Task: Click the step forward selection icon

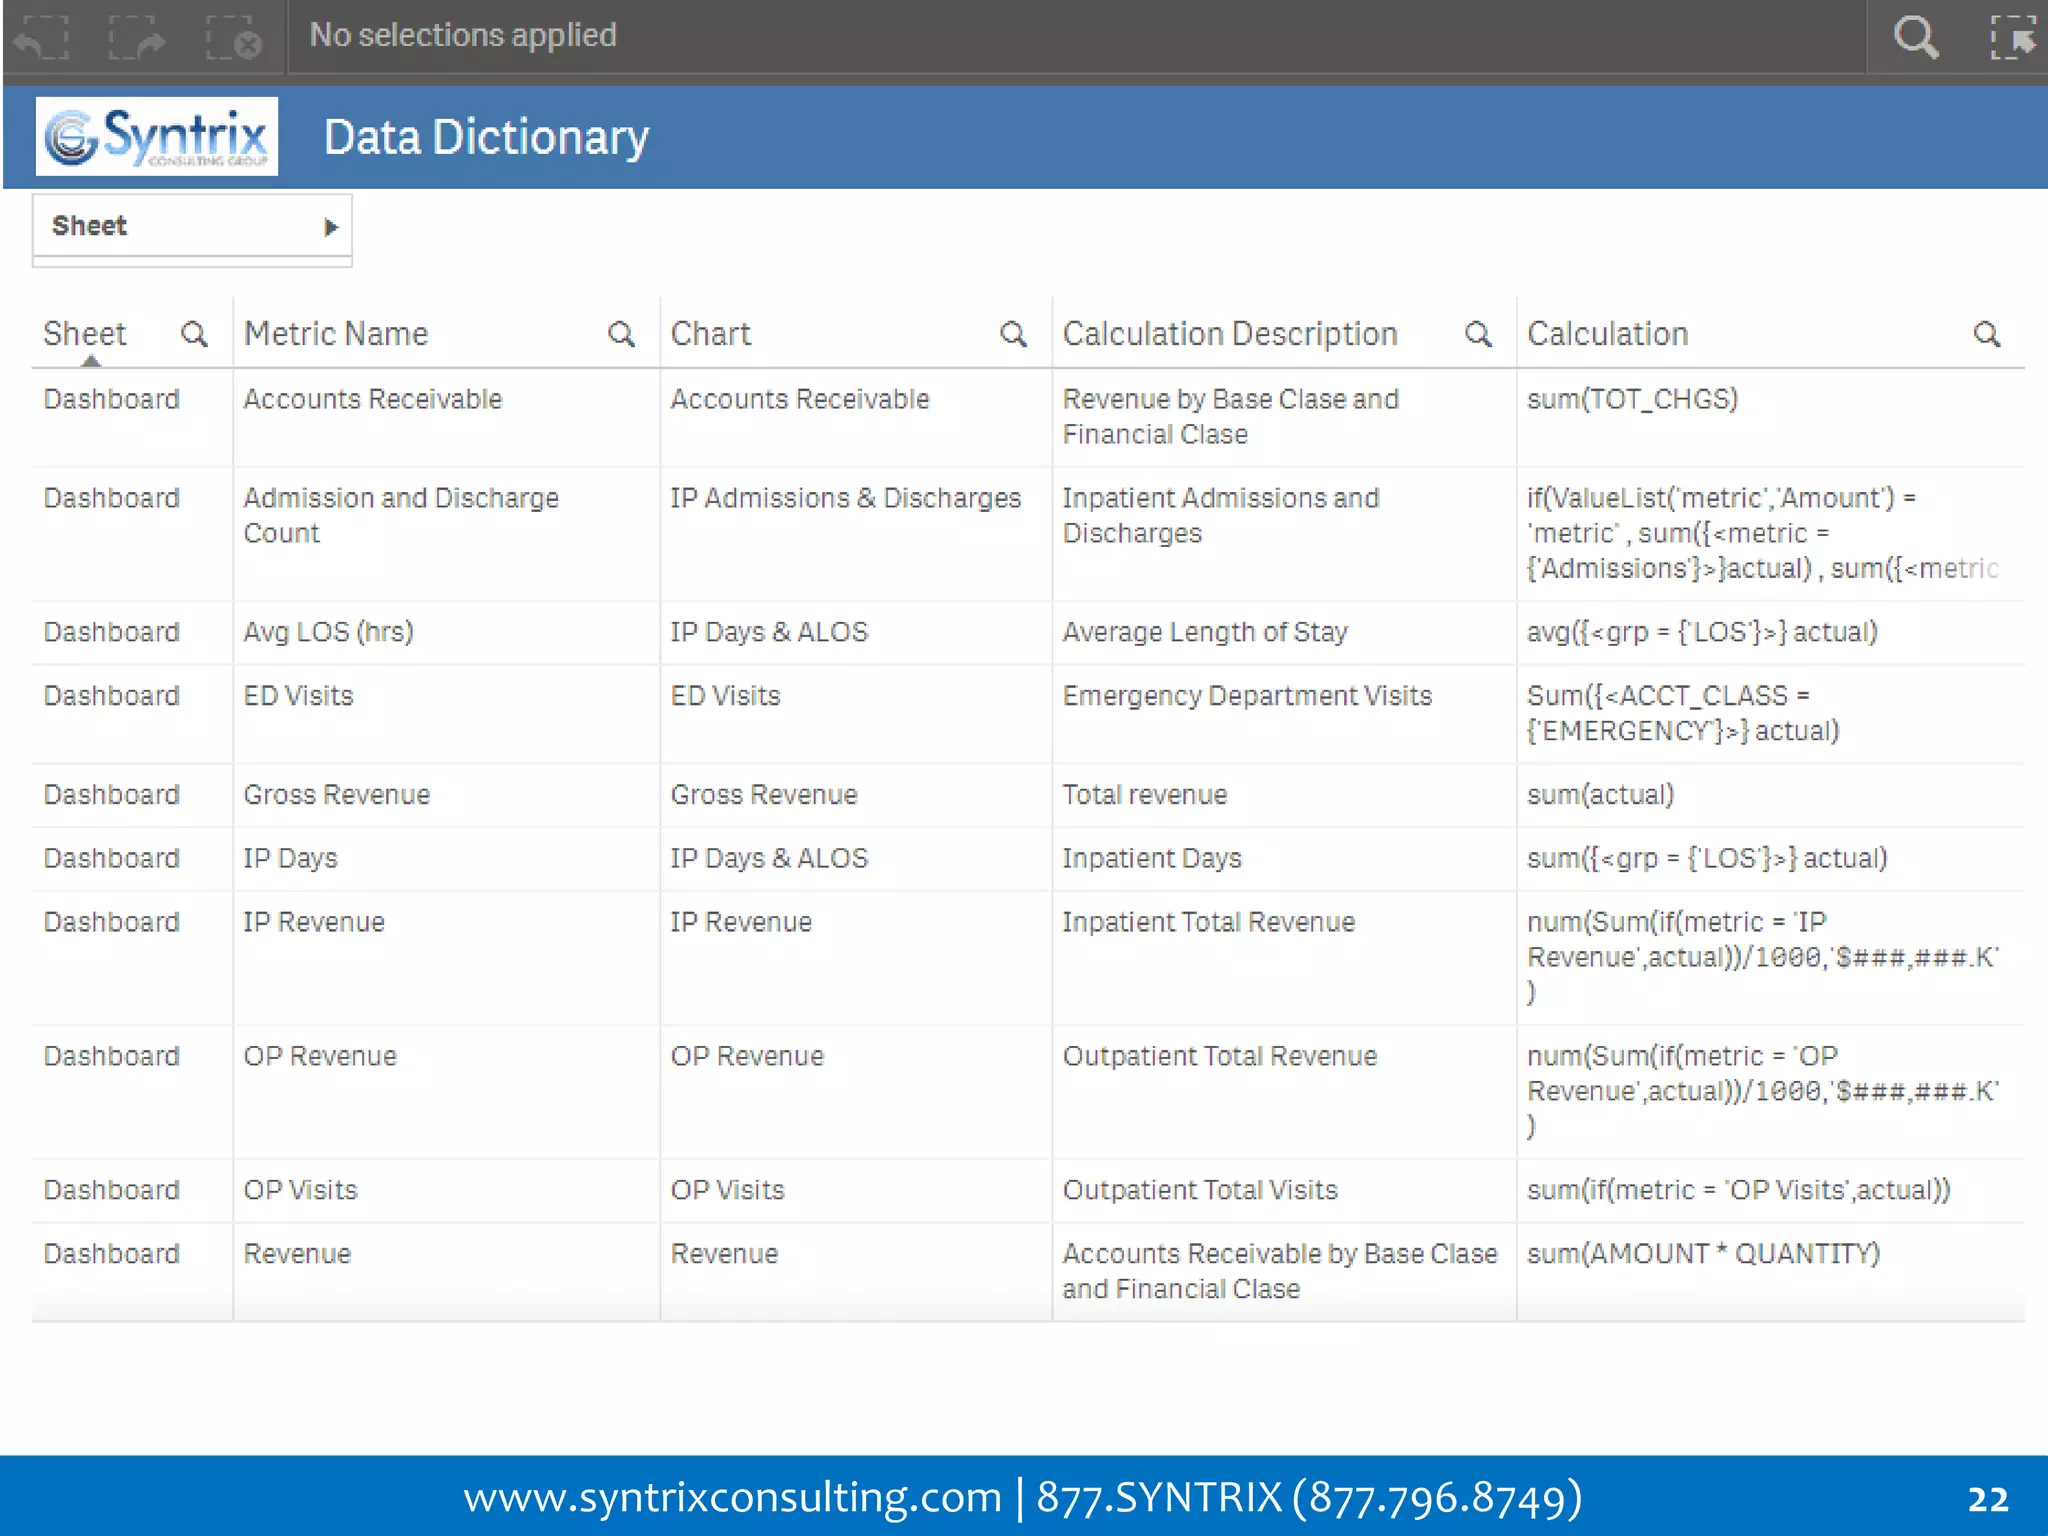Action: [x=137, y=38]
